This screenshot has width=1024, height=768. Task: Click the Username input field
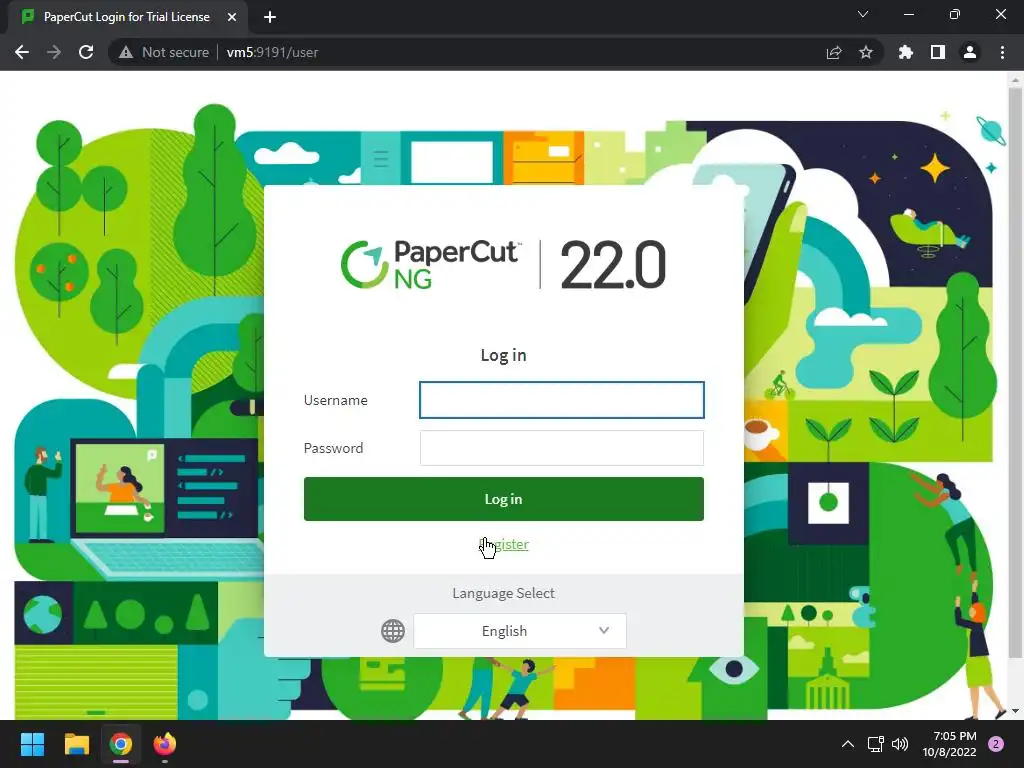coord(562,400)
